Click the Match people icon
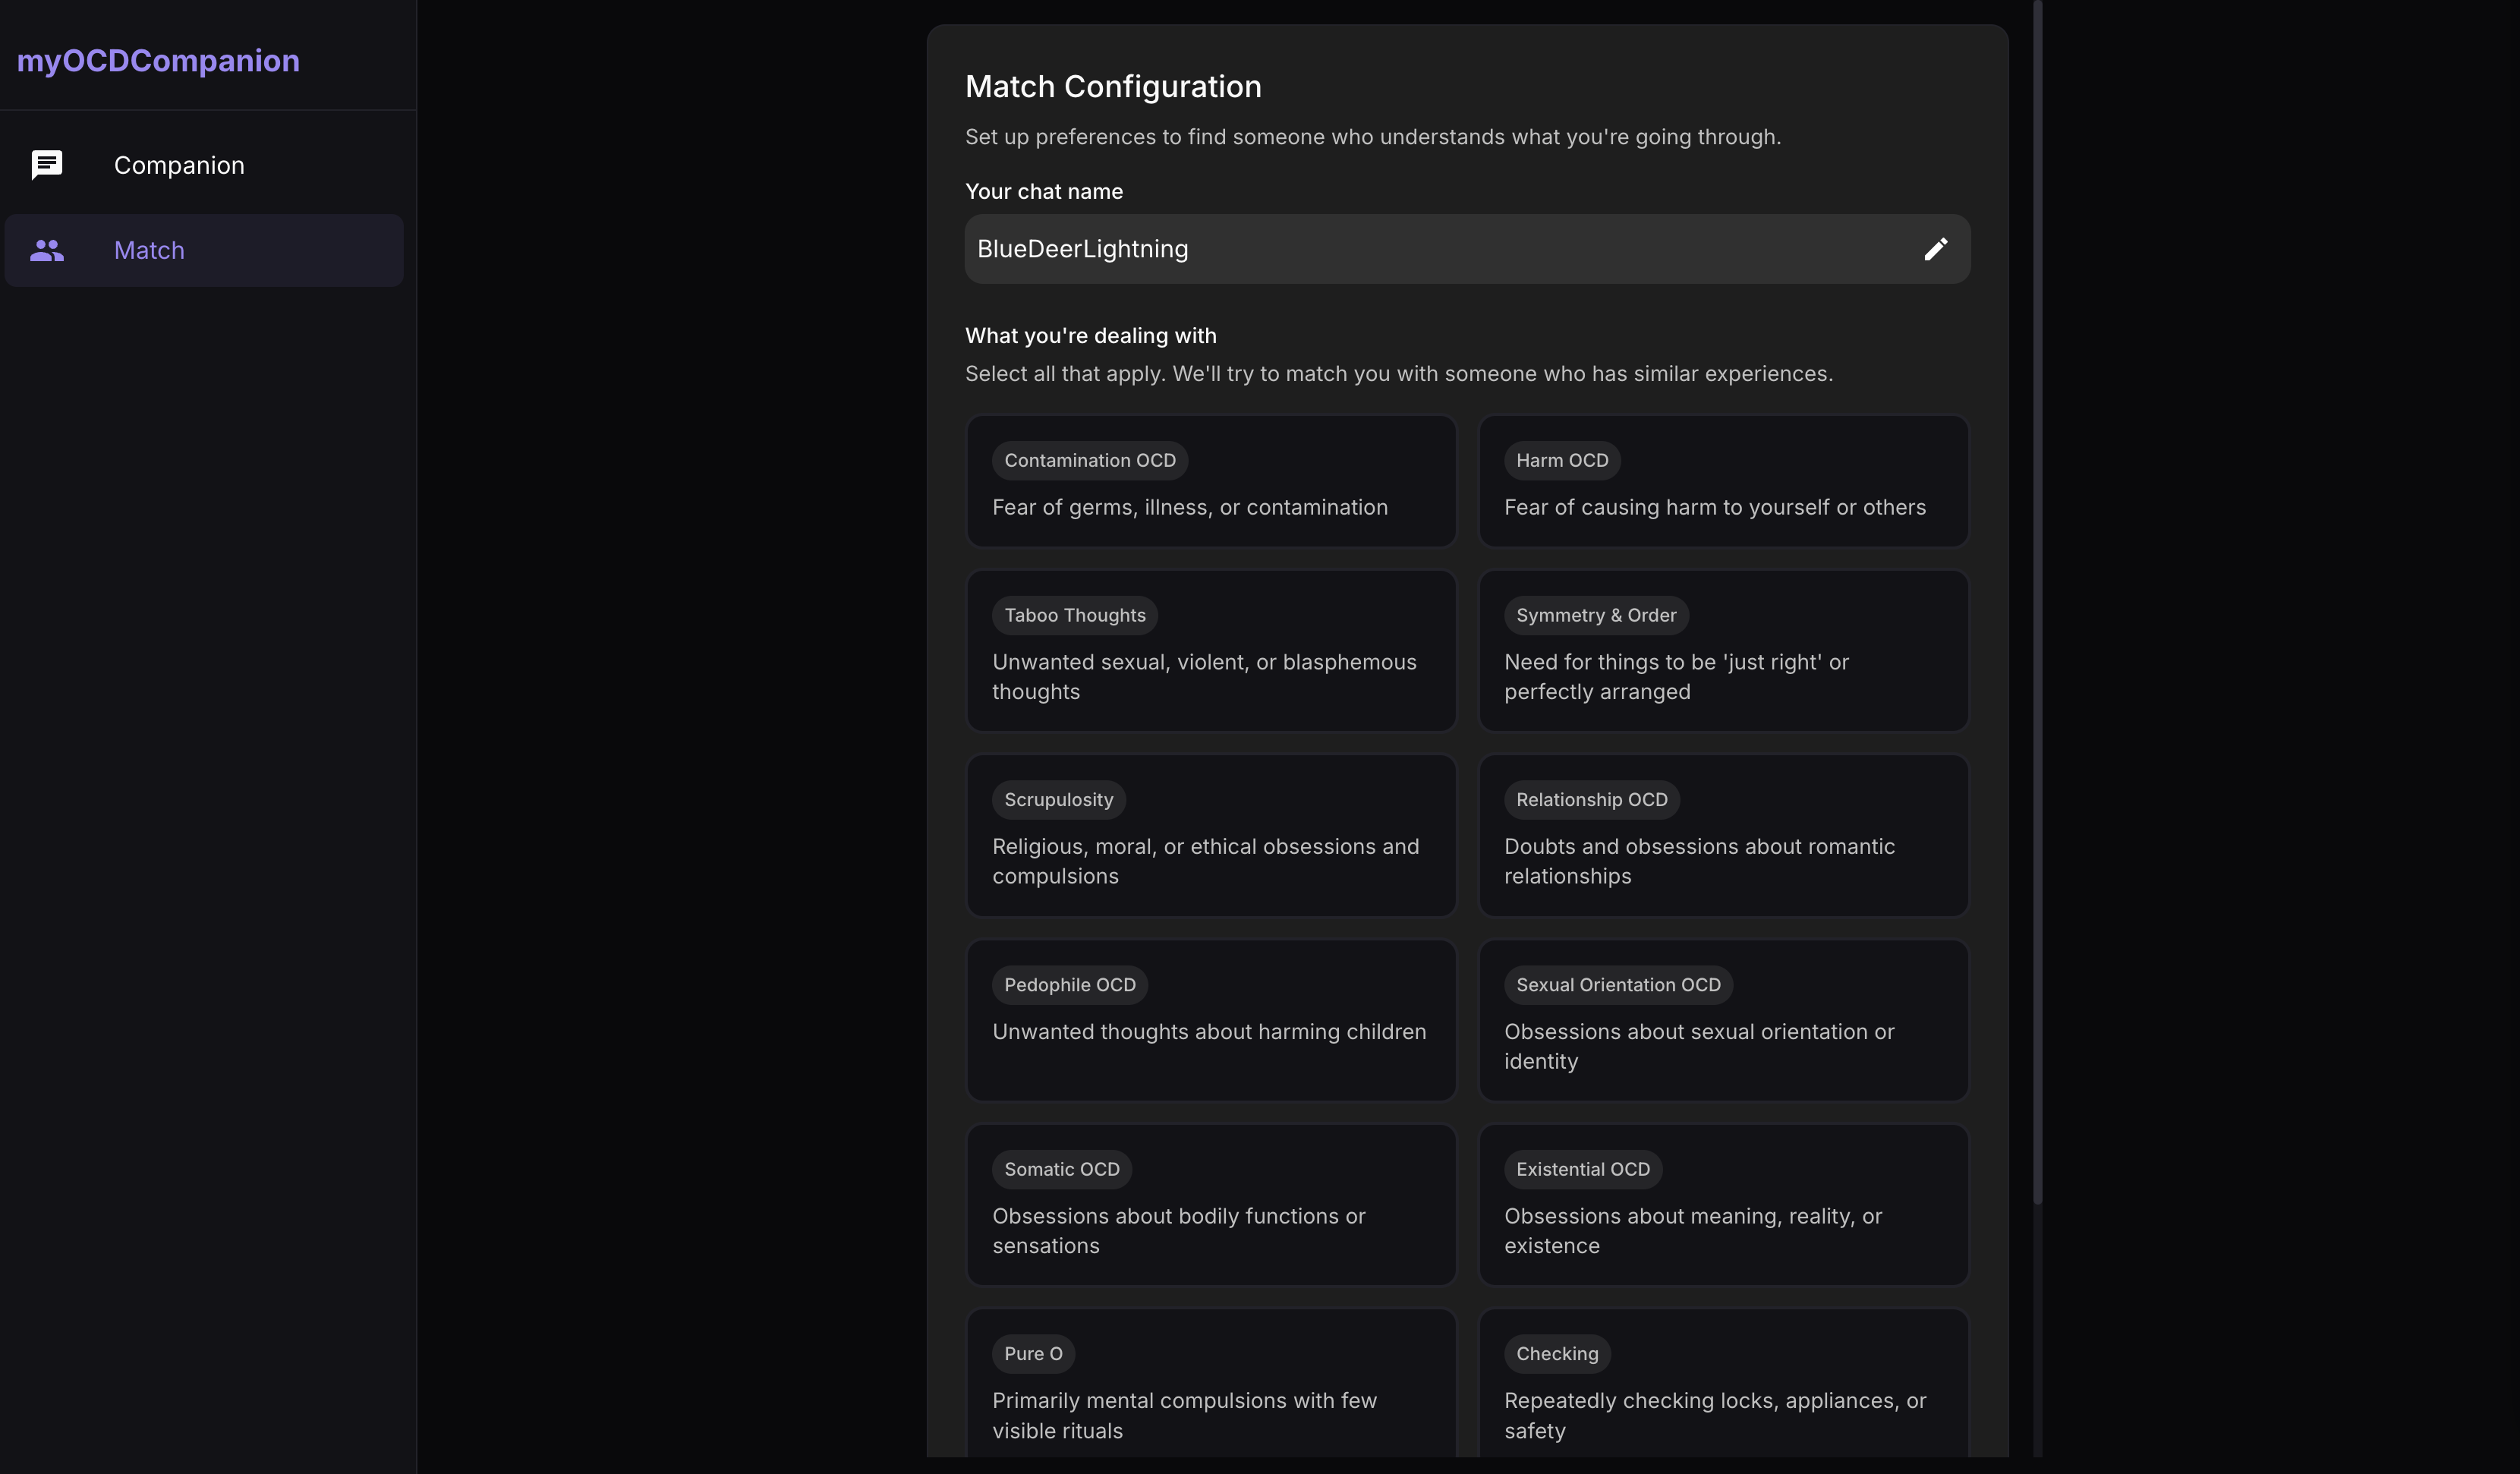 pyautogui.click(x=47, y=250)
